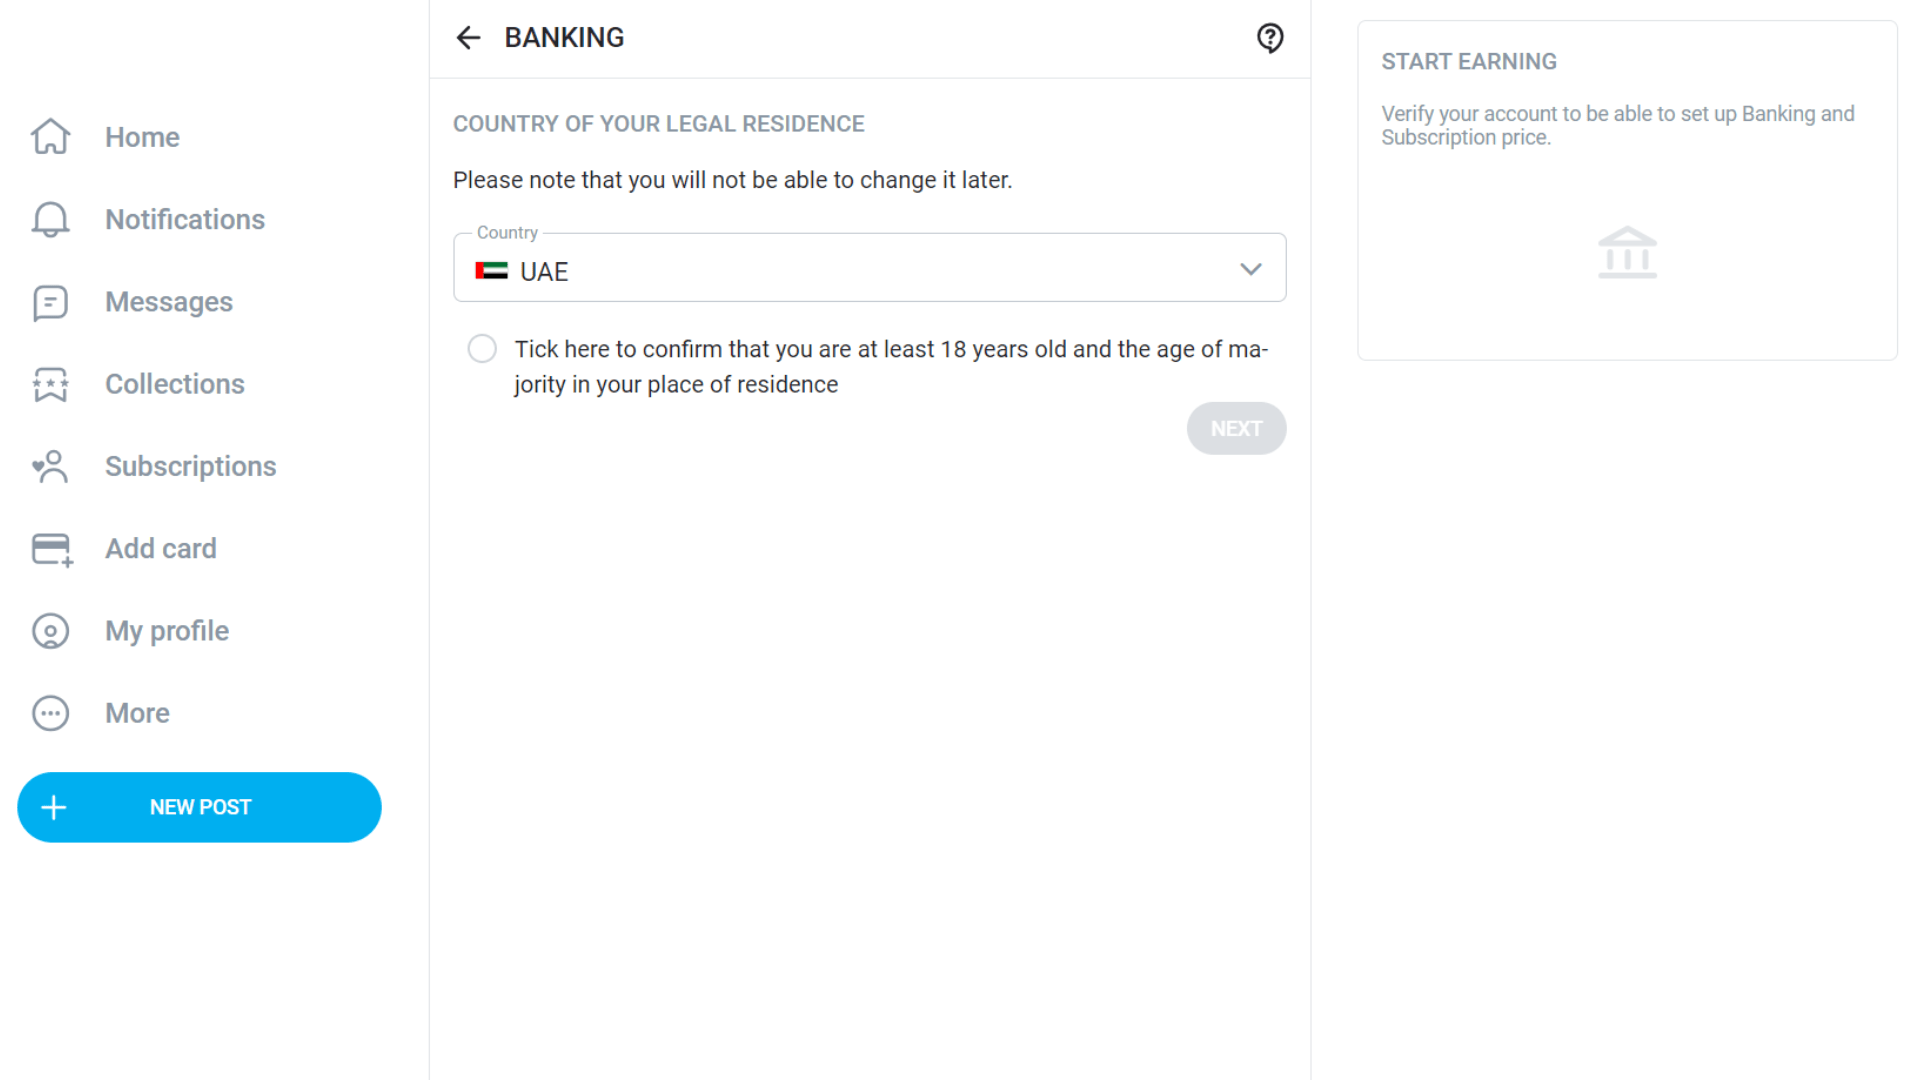Open My profile section

tap(166, 630)
